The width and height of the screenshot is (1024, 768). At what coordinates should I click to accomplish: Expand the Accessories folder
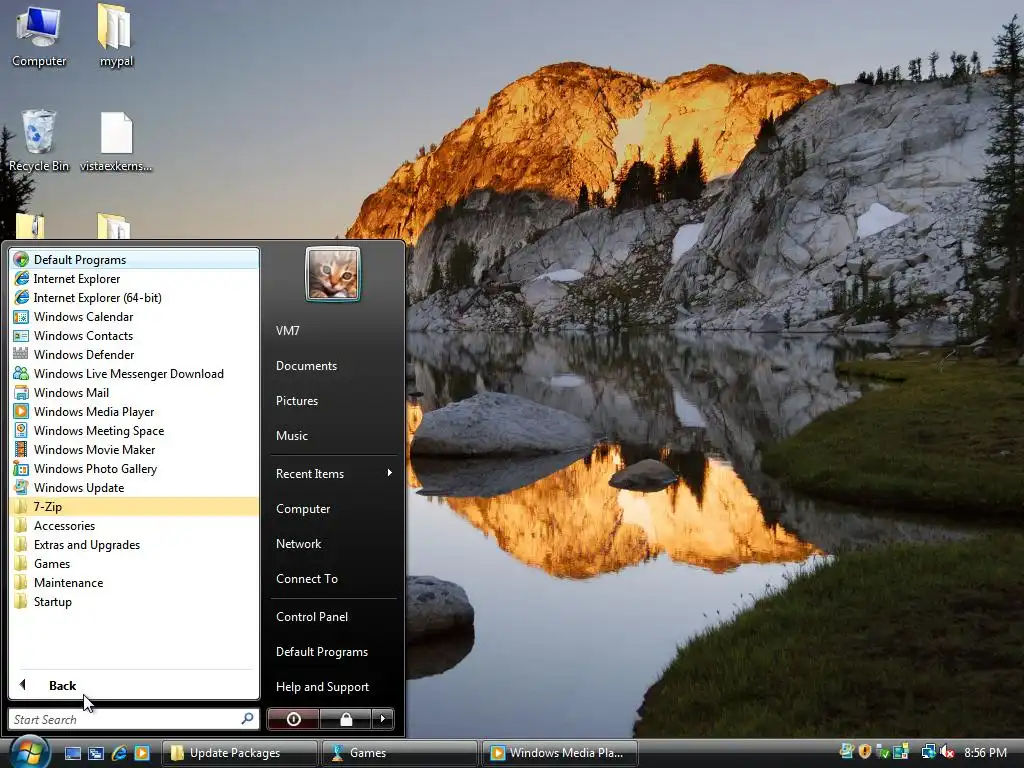[135, 526]
